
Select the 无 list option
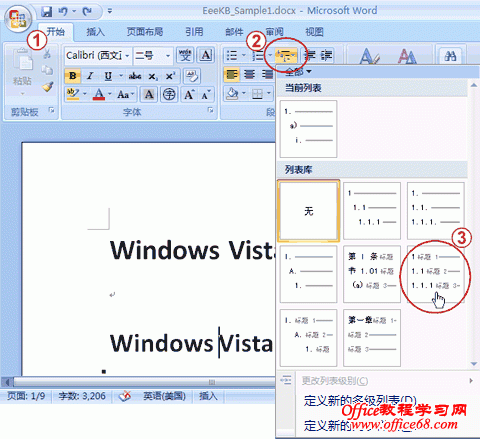309,211
